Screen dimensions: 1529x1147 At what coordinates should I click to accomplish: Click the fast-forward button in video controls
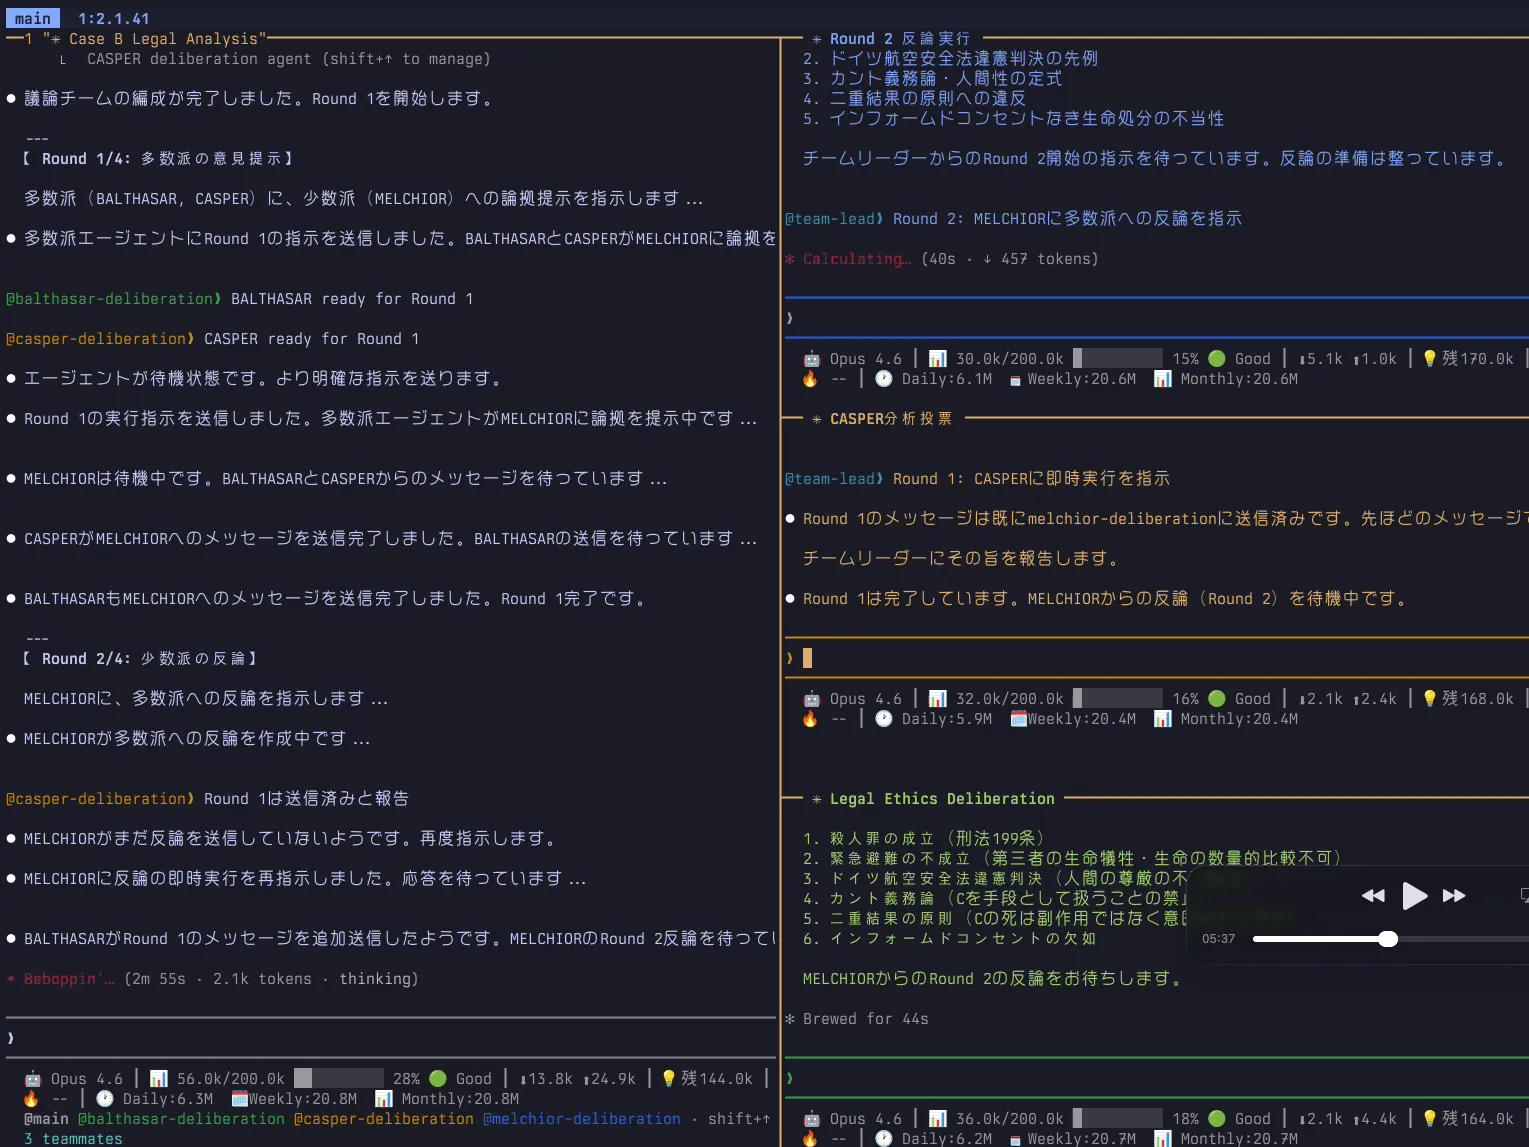pos(1454,896)
